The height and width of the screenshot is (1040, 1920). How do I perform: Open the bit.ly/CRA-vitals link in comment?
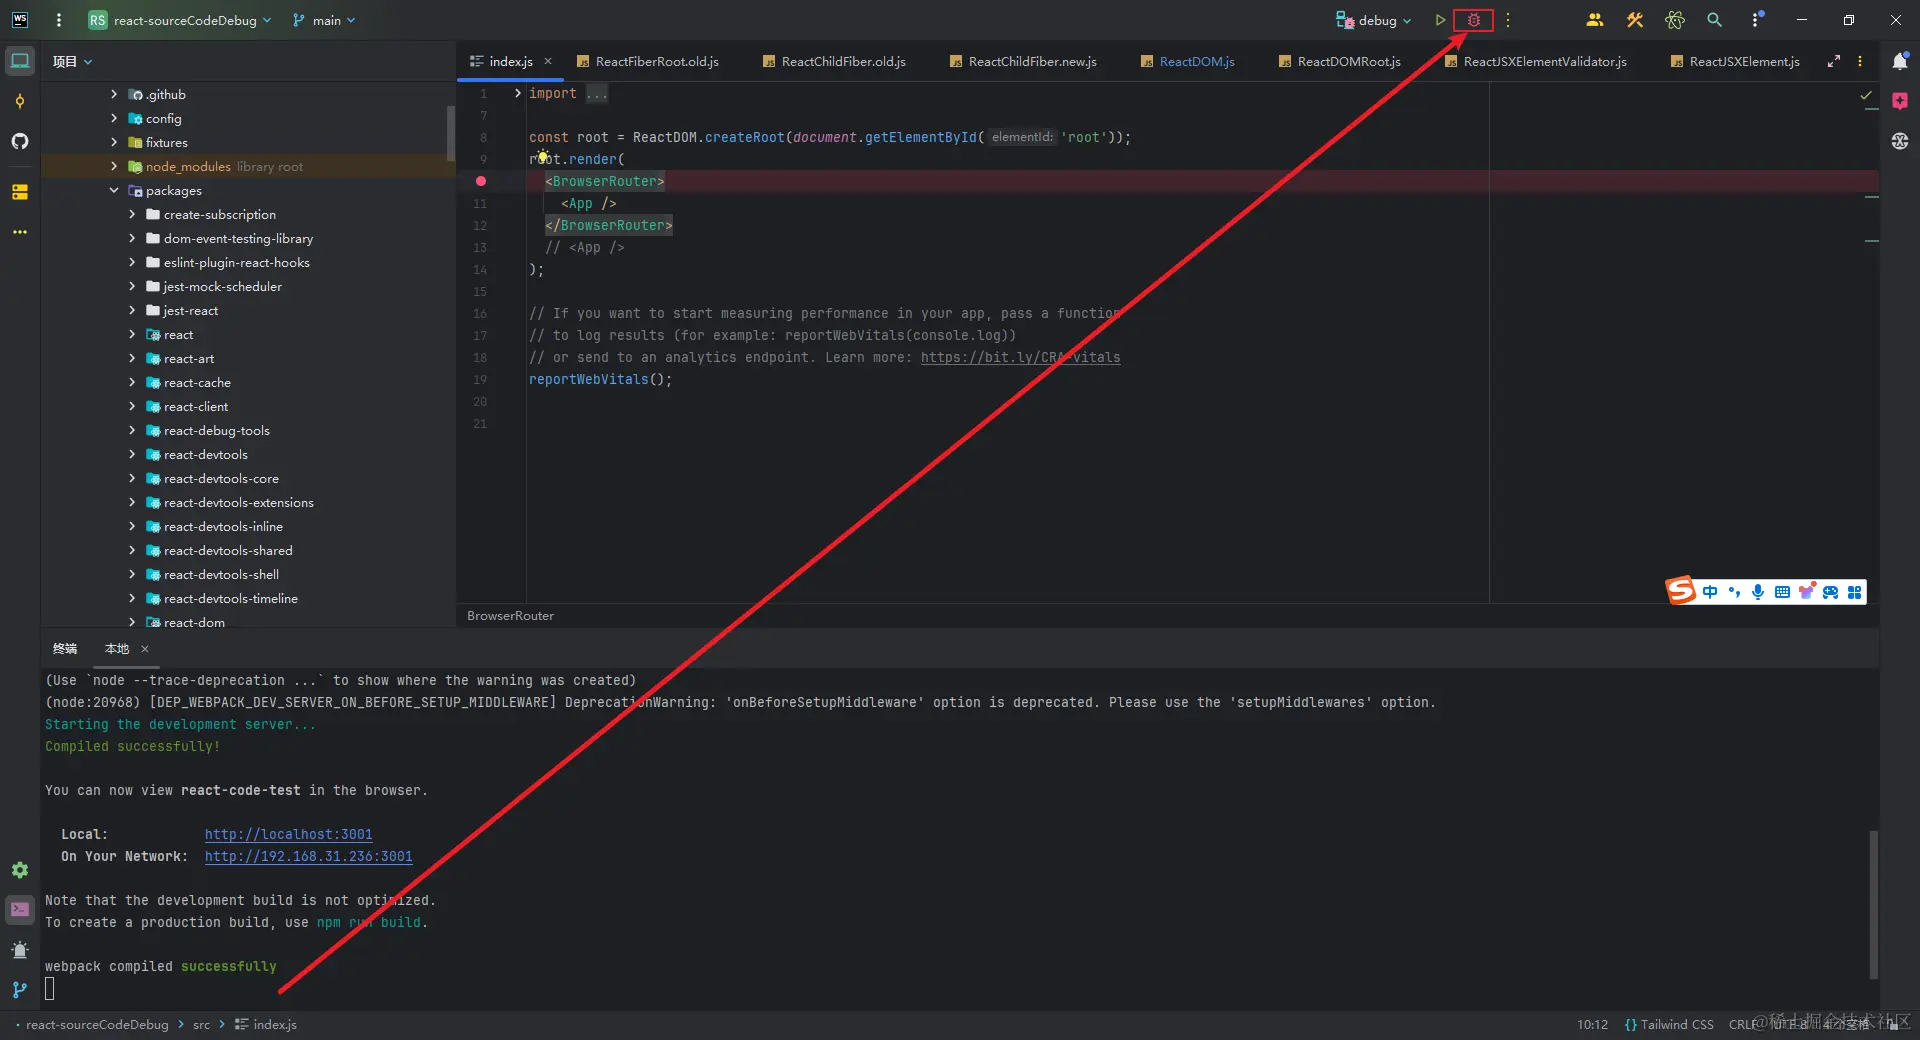1020,357
